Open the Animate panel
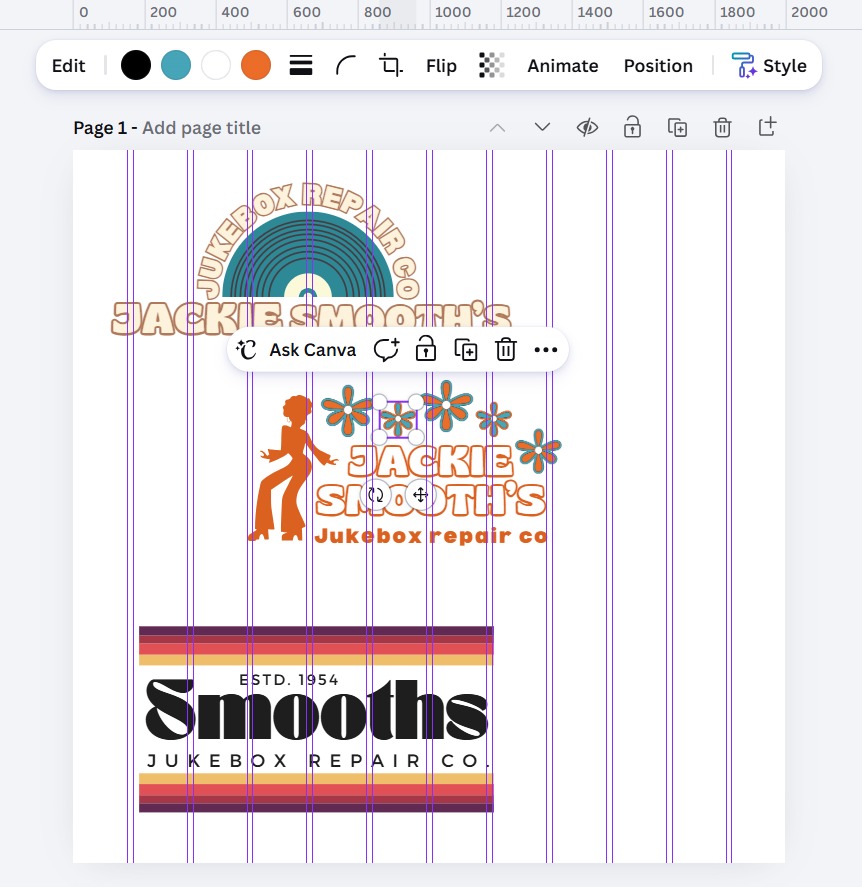 563,66
